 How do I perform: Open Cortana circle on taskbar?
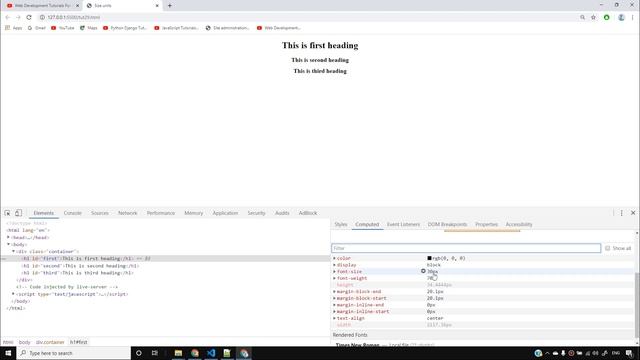pos(139,353)
